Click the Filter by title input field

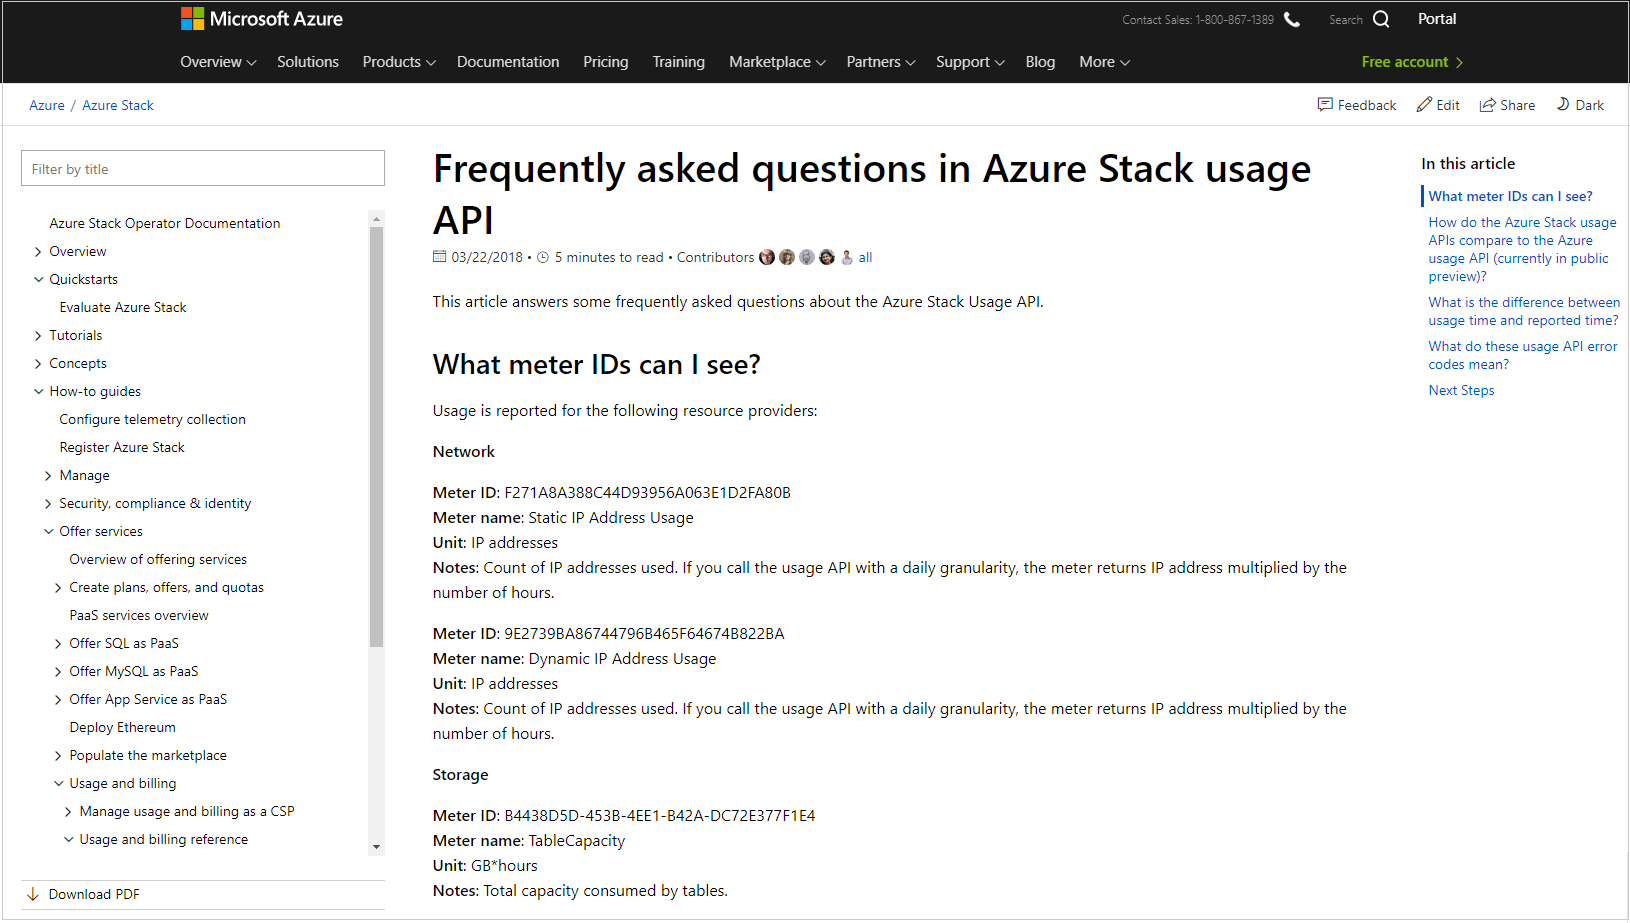pyautogui.click(x=203, y=168)
